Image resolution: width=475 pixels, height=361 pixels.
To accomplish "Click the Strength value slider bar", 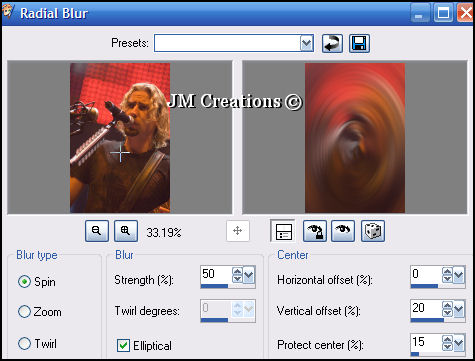I will 228,286.
